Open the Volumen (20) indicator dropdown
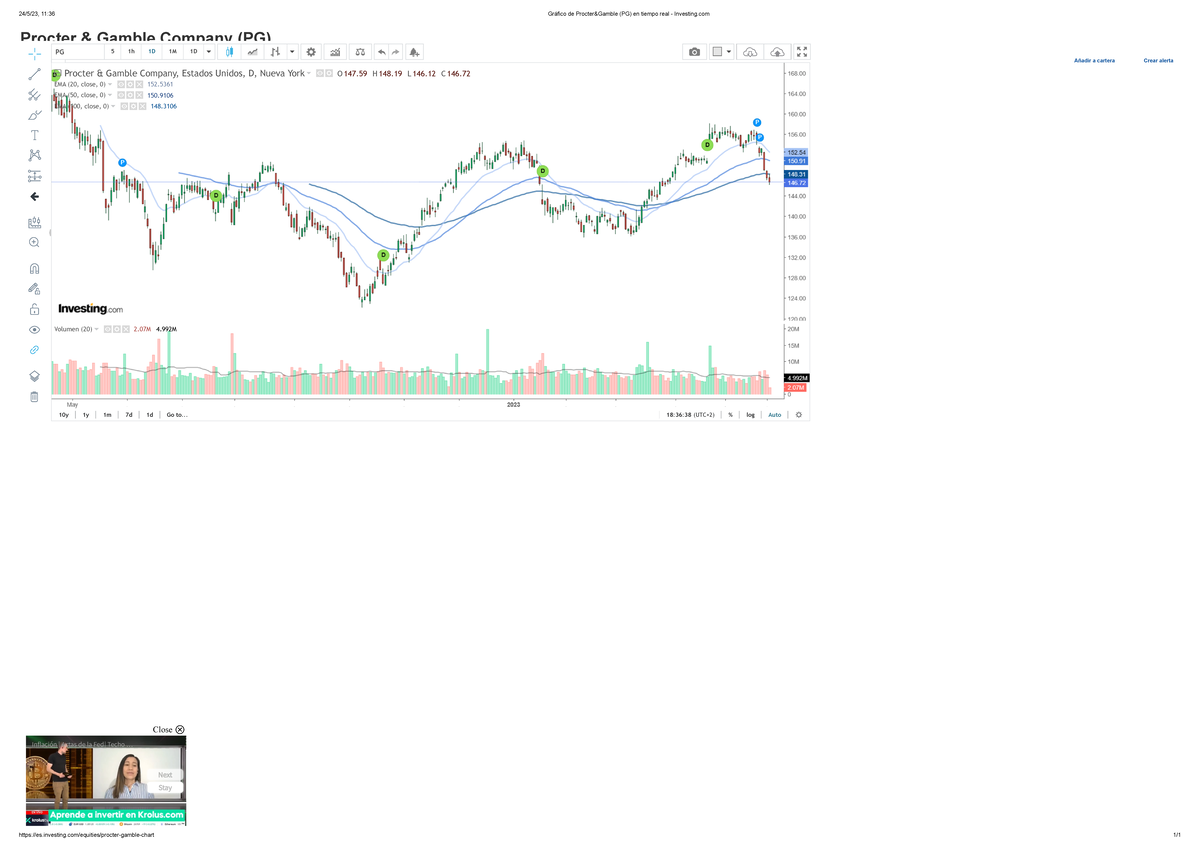 tap(97, 329)
